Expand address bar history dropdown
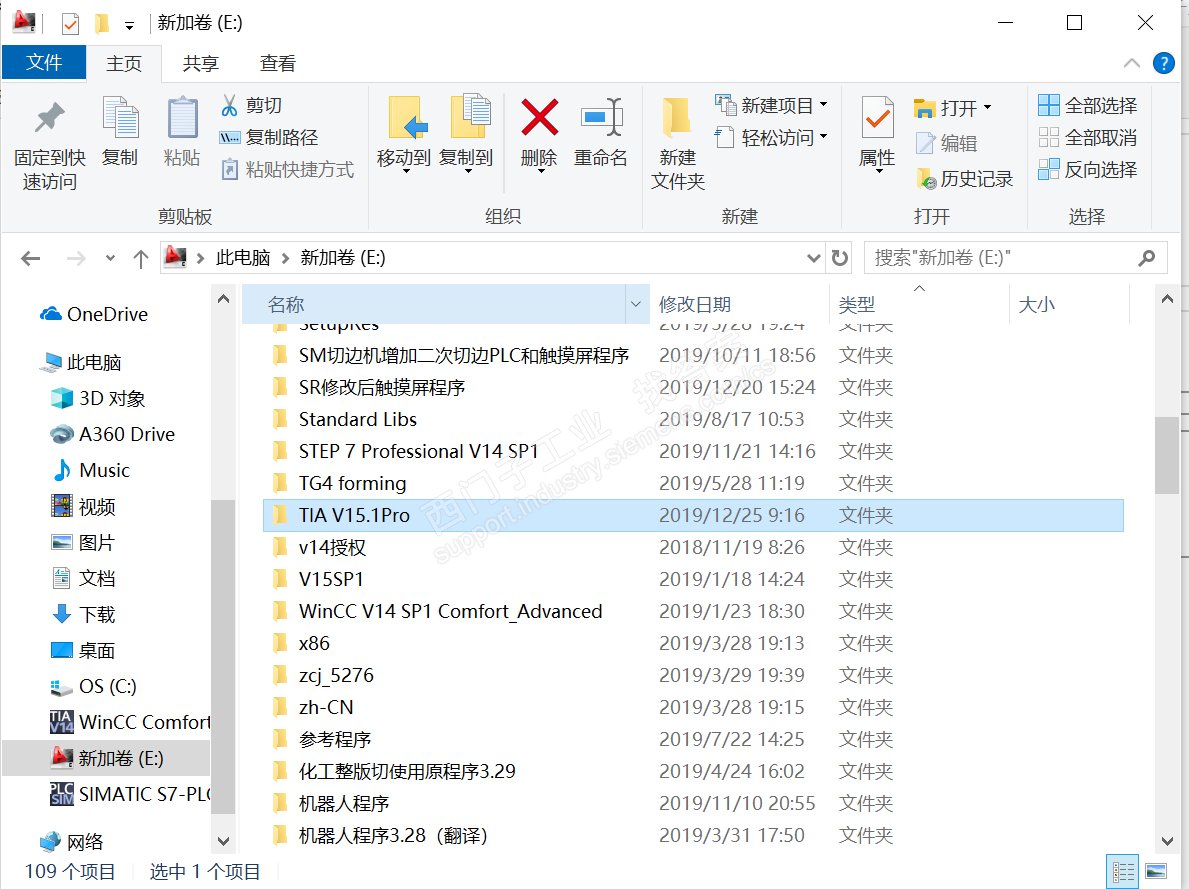Screen dimensions: 1189x889 [x=814, y=258]
